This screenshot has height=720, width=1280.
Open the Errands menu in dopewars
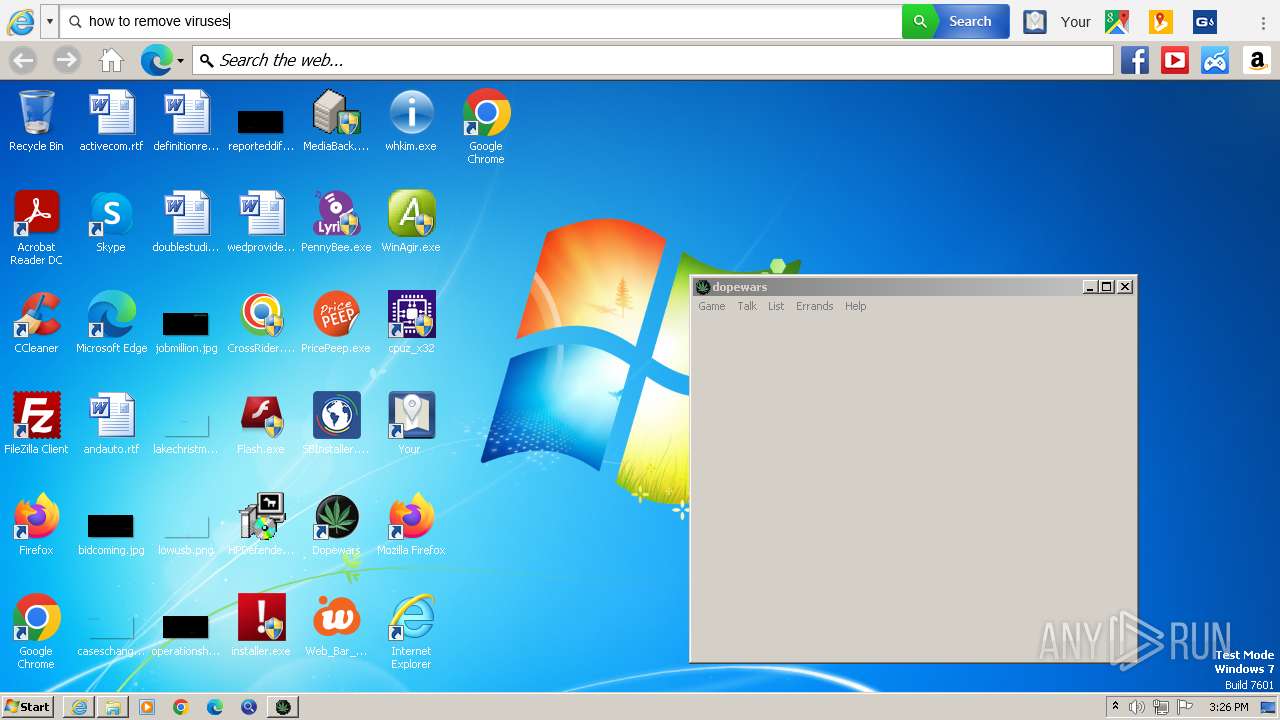coord(814,306)
